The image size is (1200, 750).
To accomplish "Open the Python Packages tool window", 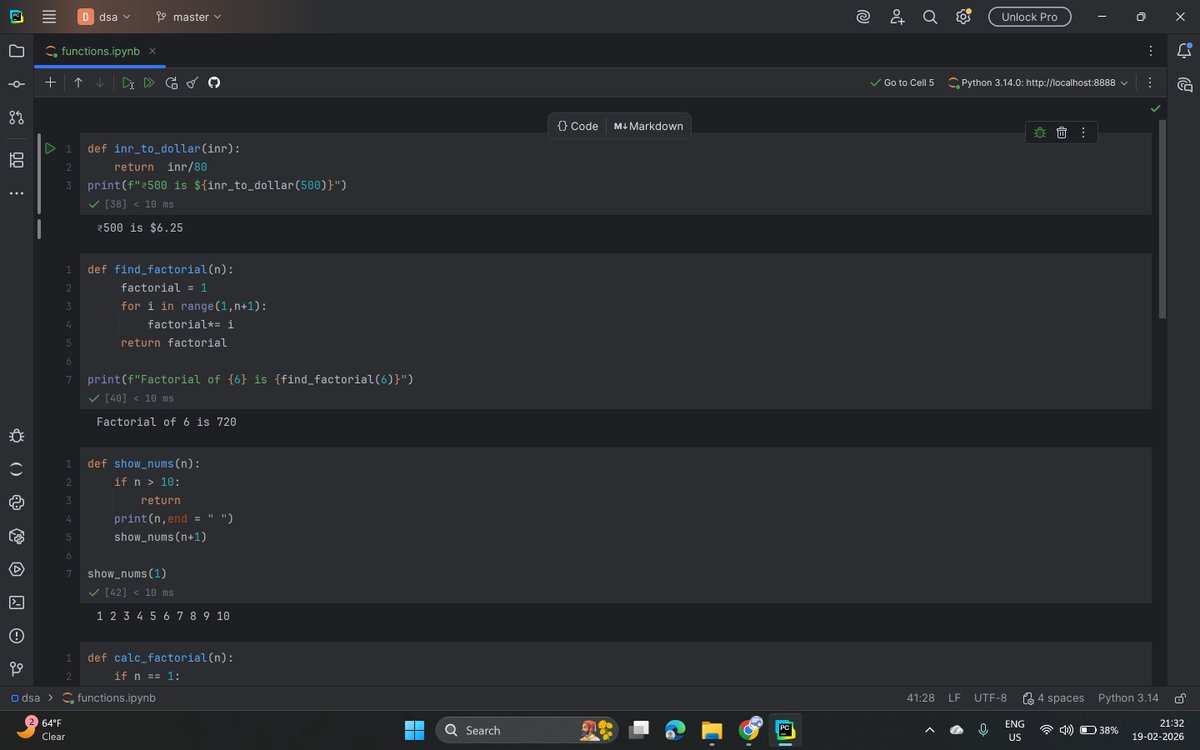I will click(x=16, y=536).
